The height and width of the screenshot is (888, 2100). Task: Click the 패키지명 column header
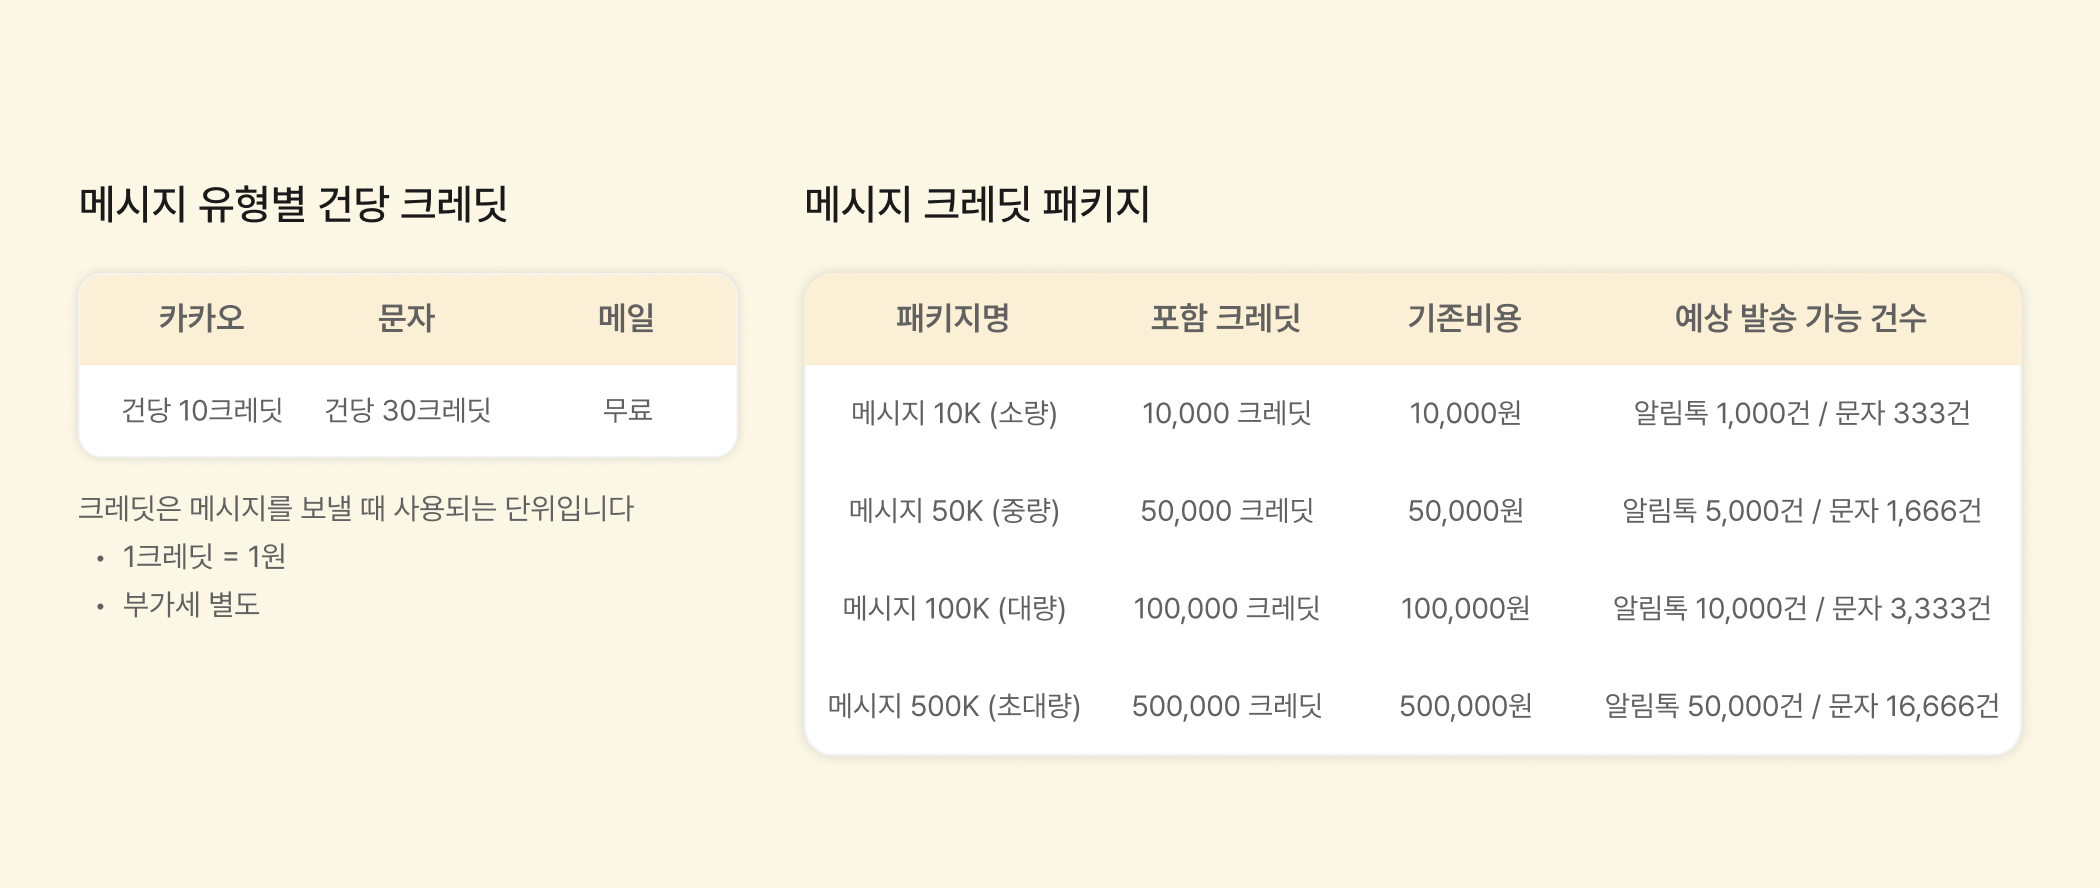click(x=952, y=318)
